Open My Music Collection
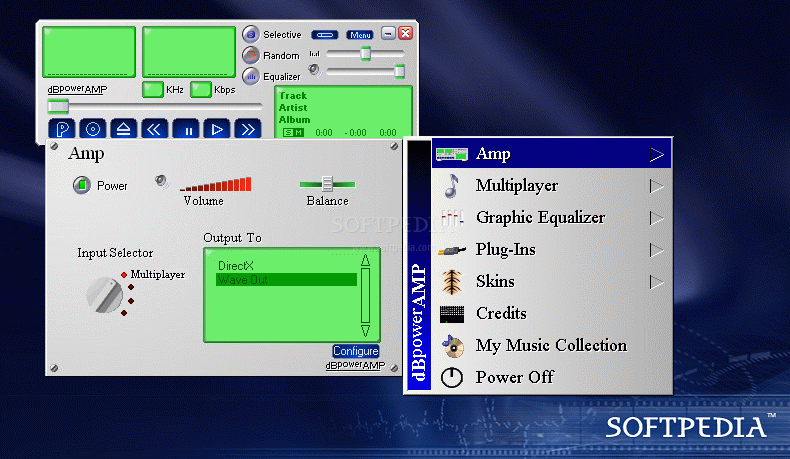 [x=552, y=345]
